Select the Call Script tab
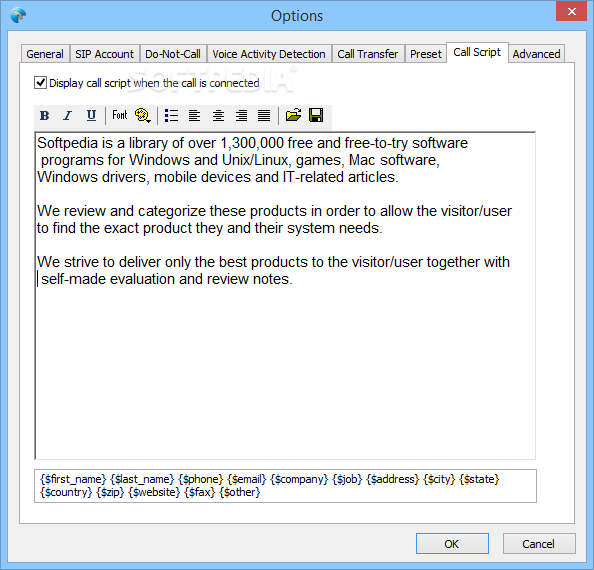Screen dimensions: 594x570 click(477, 52)
